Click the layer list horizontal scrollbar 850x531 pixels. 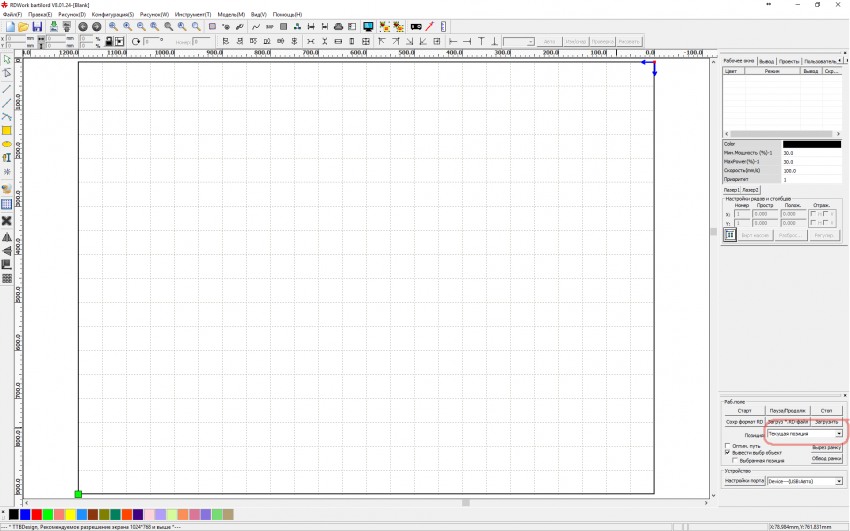click(781, 133)
